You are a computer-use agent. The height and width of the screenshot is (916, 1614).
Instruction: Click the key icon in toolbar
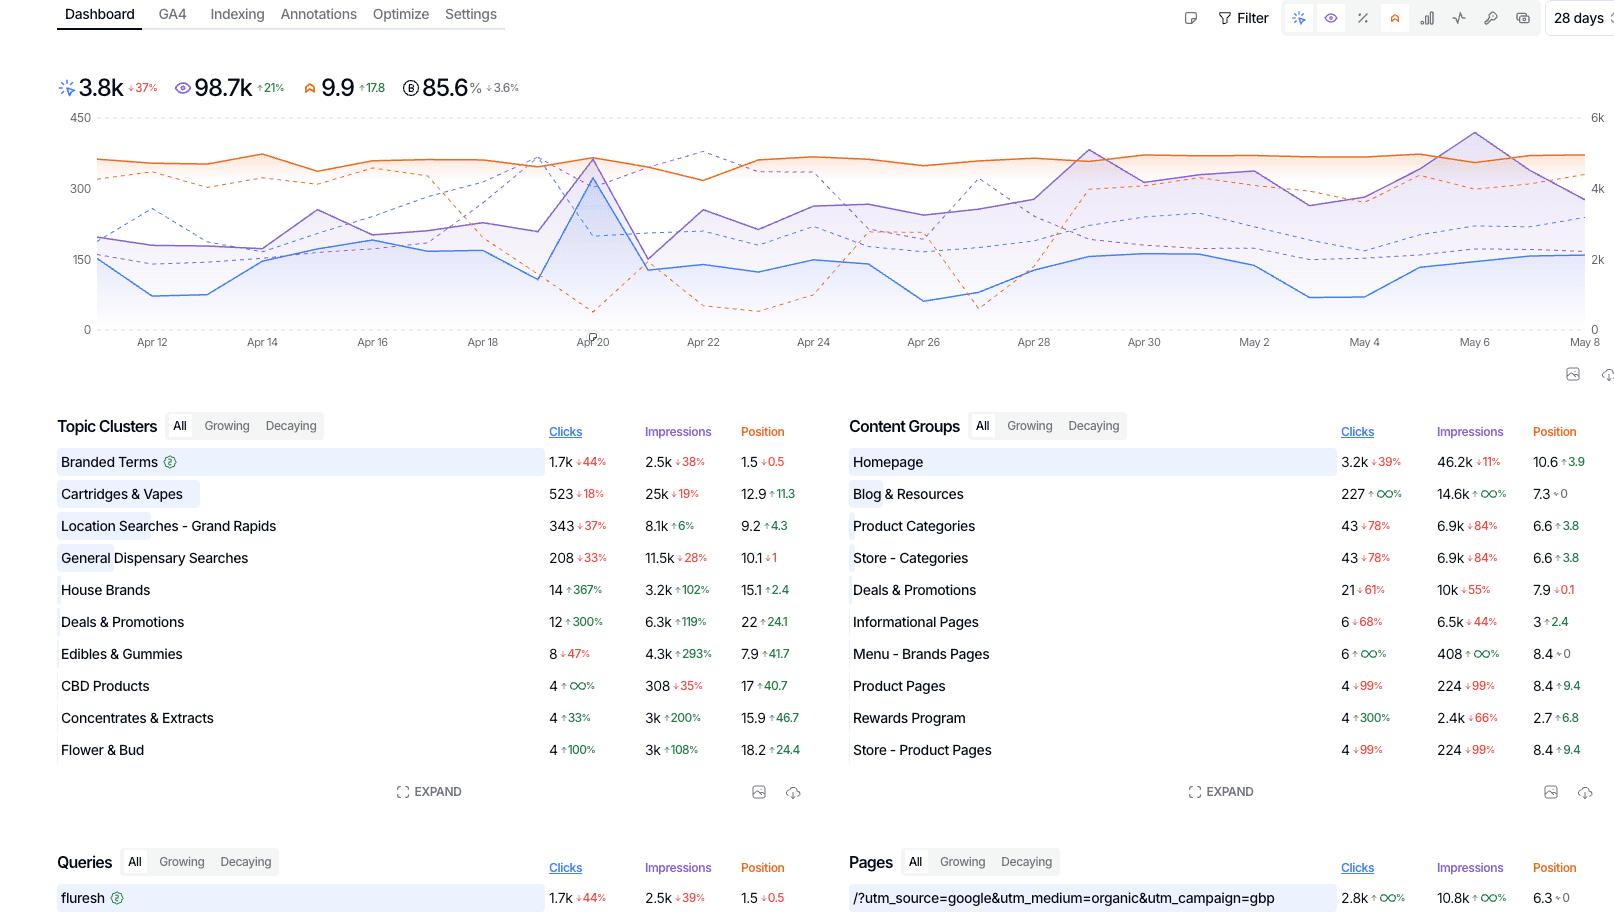1491,18
